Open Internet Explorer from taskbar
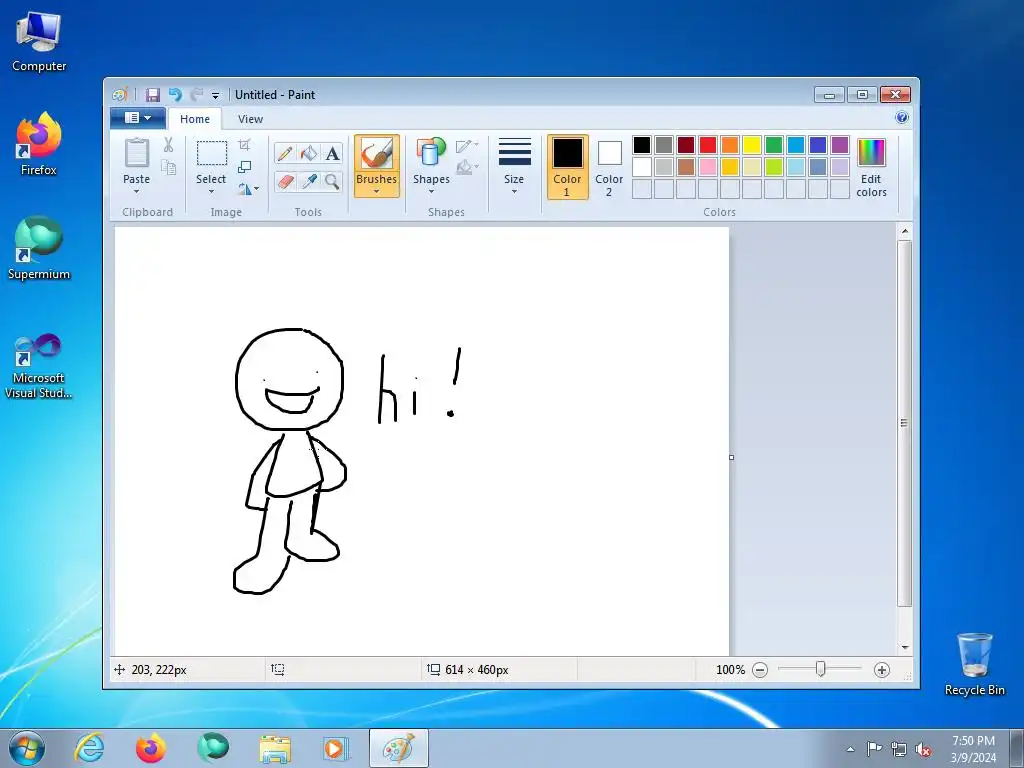1024x768 pixels. [x=89, y=748]
